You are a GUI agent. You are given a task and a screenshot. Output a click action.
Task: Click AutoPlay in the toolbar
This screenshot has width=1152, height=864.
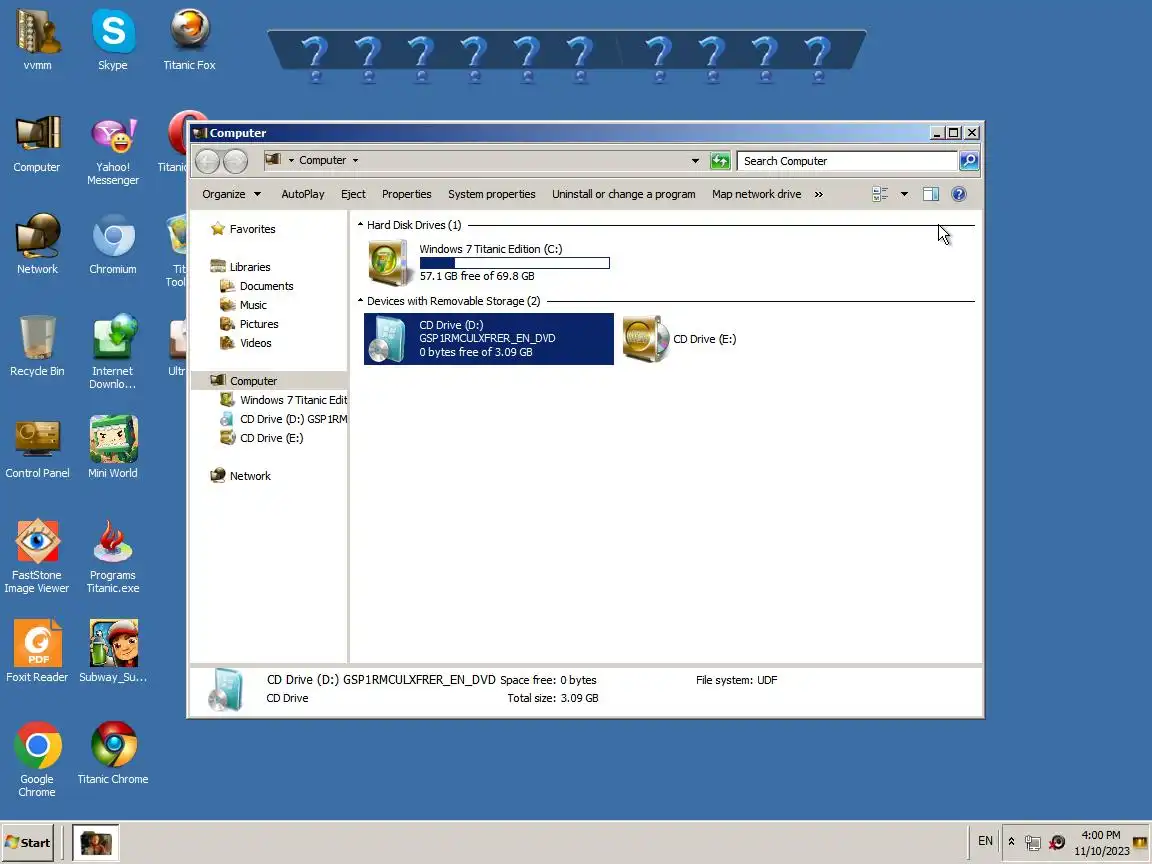tap(303, 194)
